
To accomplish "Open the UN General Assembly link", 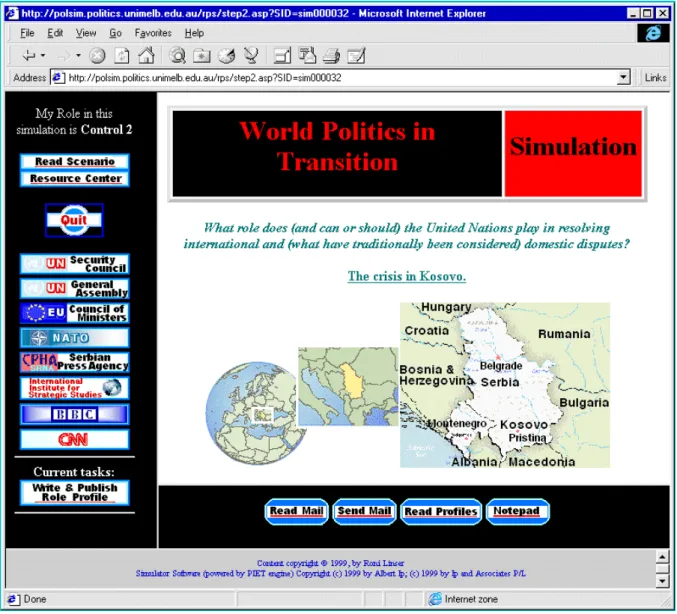I will pos(75,288).
